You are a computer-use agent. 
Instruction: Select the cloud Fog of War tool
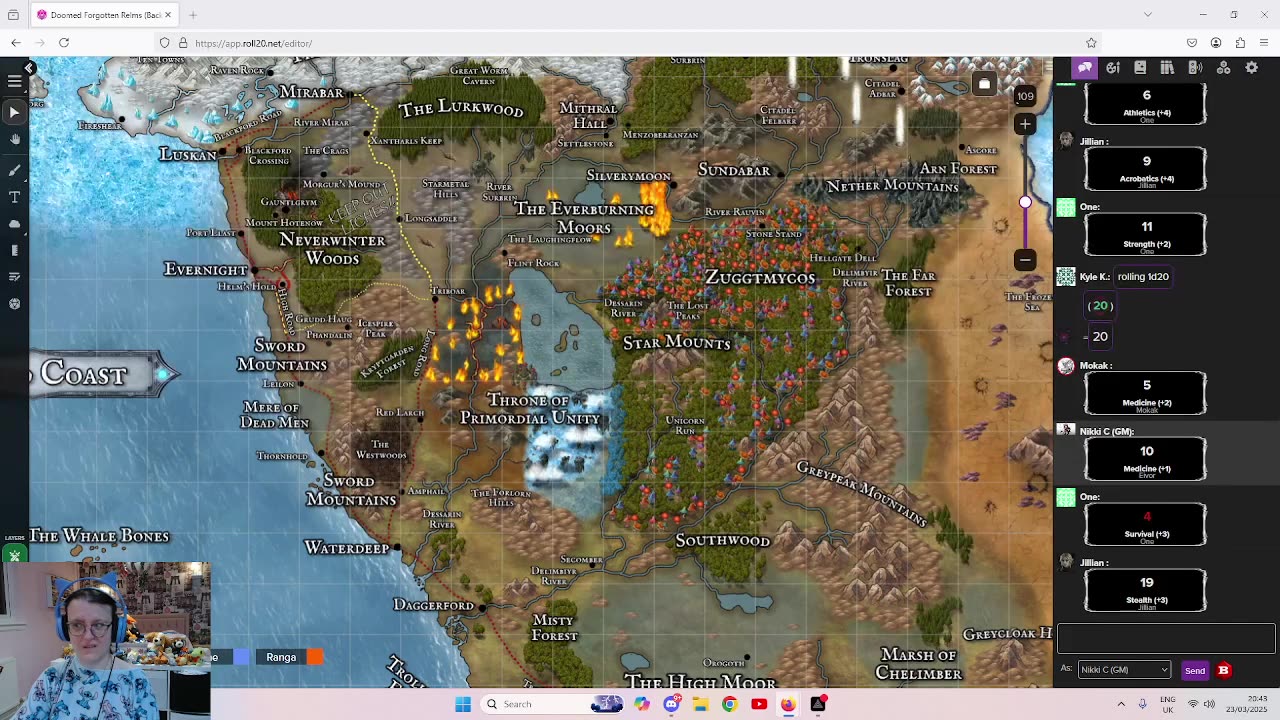coord(14,223)
